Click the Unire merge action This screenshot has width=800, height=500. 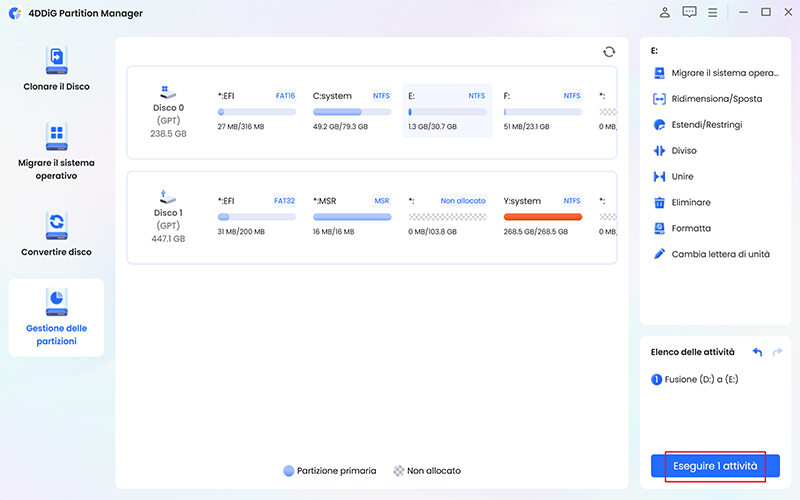(684, 177)
